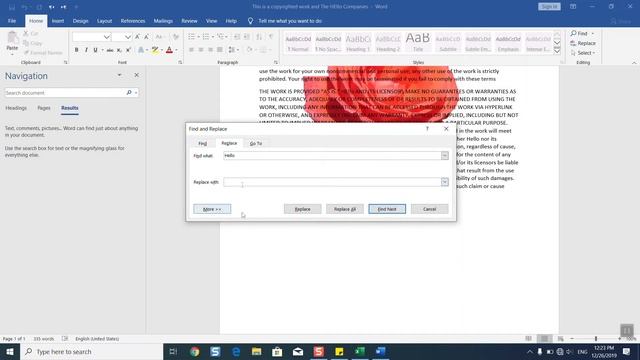This screenshot has width=640, height=360.
Task: Click the Sort icon in Paragraph group
Action: click(259, 37)
